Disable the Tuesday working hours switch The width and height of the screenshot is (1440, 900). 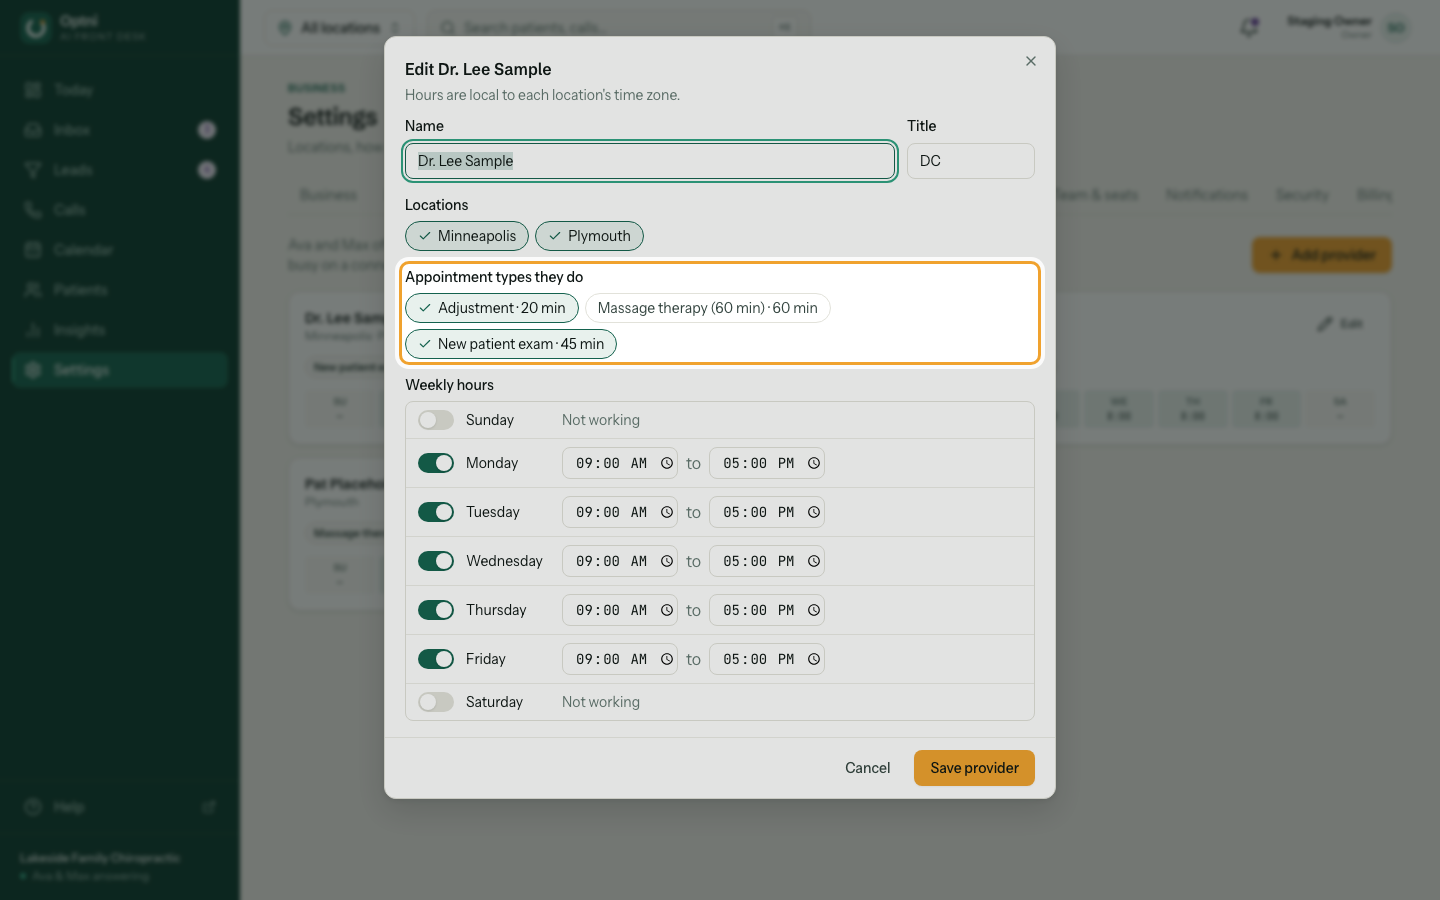tap(436, 512)
